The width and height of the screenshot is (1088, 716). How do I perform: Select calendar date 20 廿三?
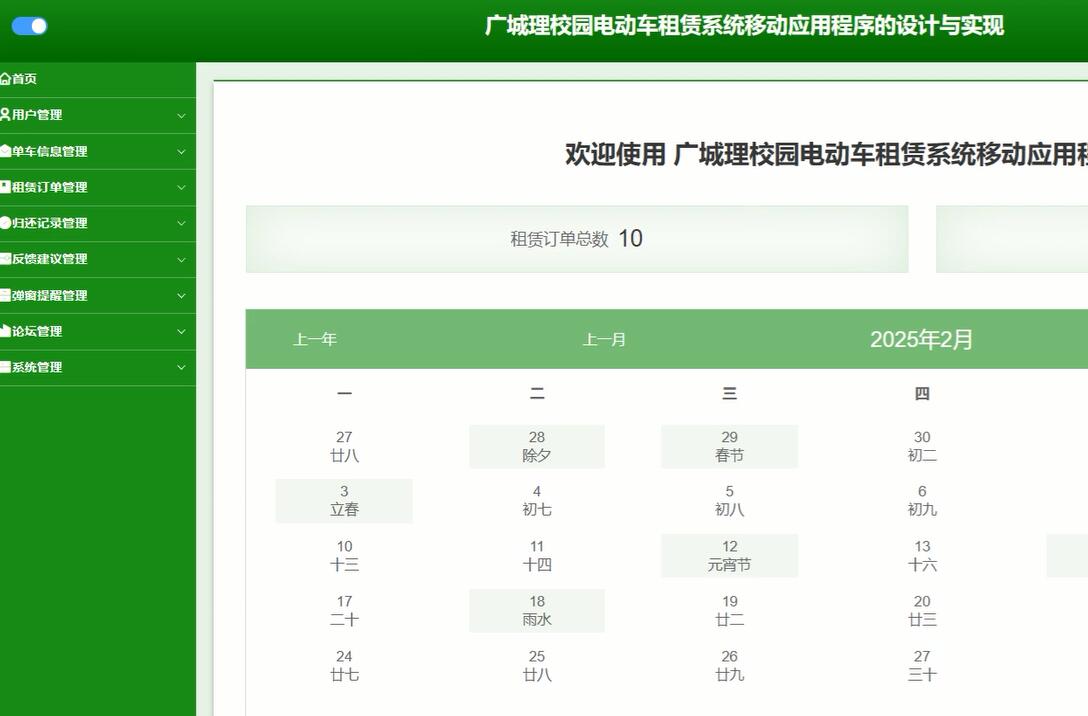(922, 611)
